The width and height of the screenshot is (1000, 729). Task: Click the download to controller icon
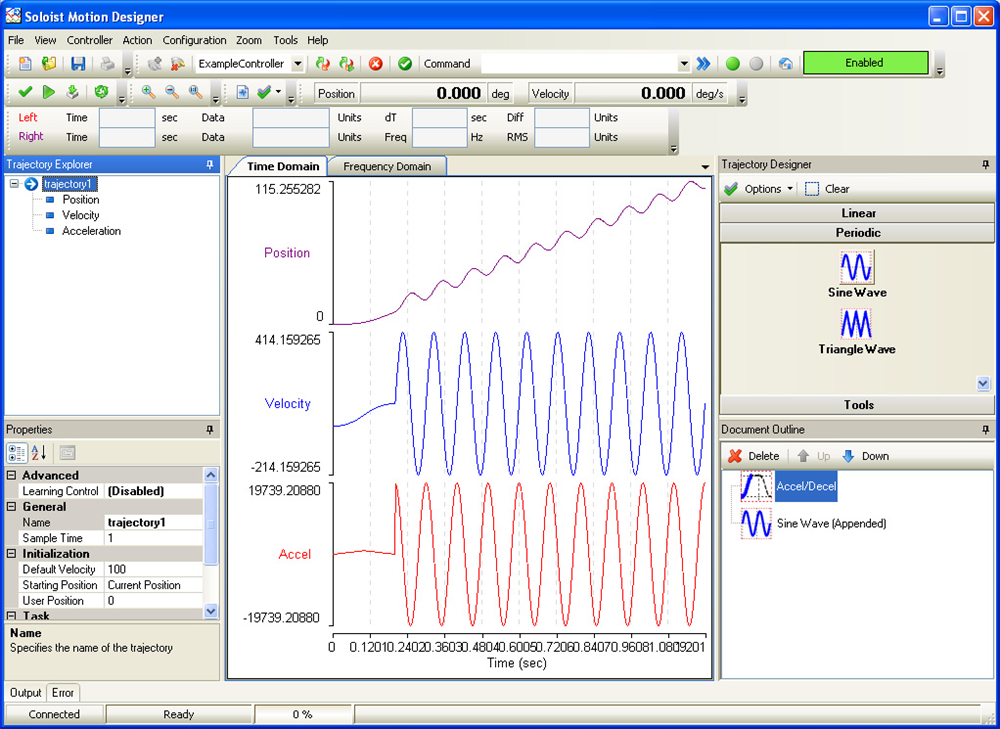click(72, 92)
